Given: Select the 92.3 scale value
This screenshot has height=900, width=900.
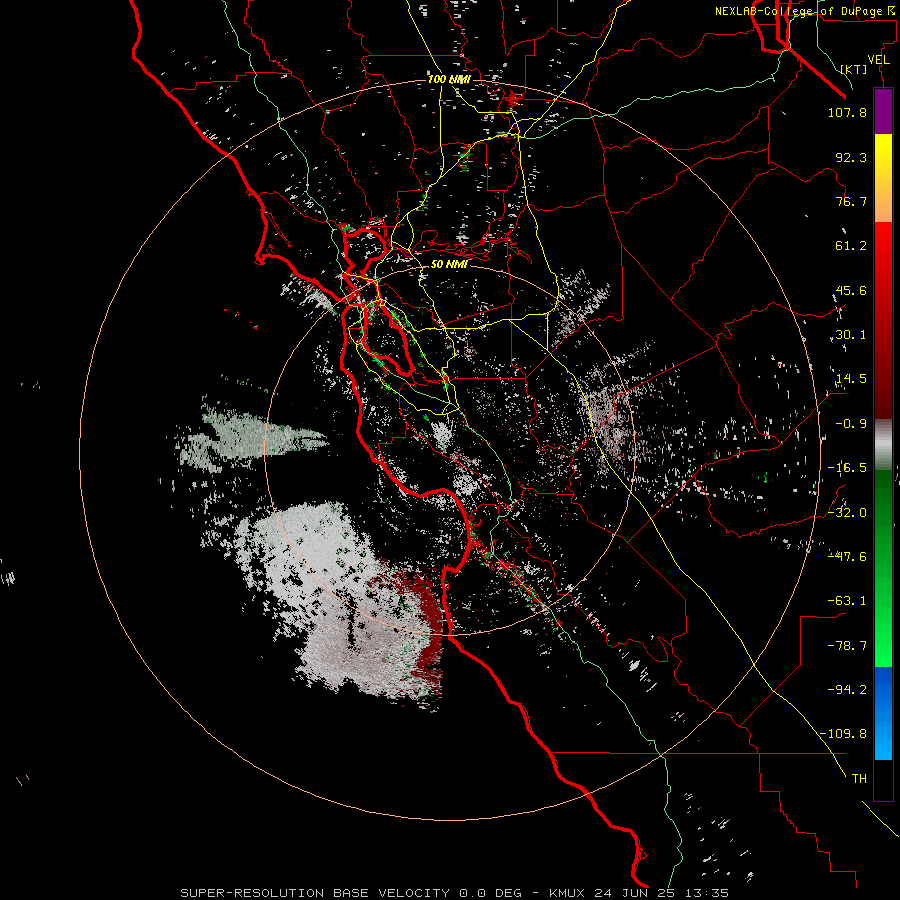Looking at the screenshot, I should coord(851,157).
